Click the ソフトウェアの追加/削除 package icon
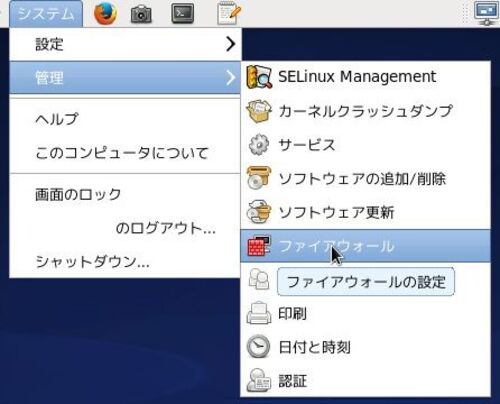500x404 pixels. [x=258, y=179]
